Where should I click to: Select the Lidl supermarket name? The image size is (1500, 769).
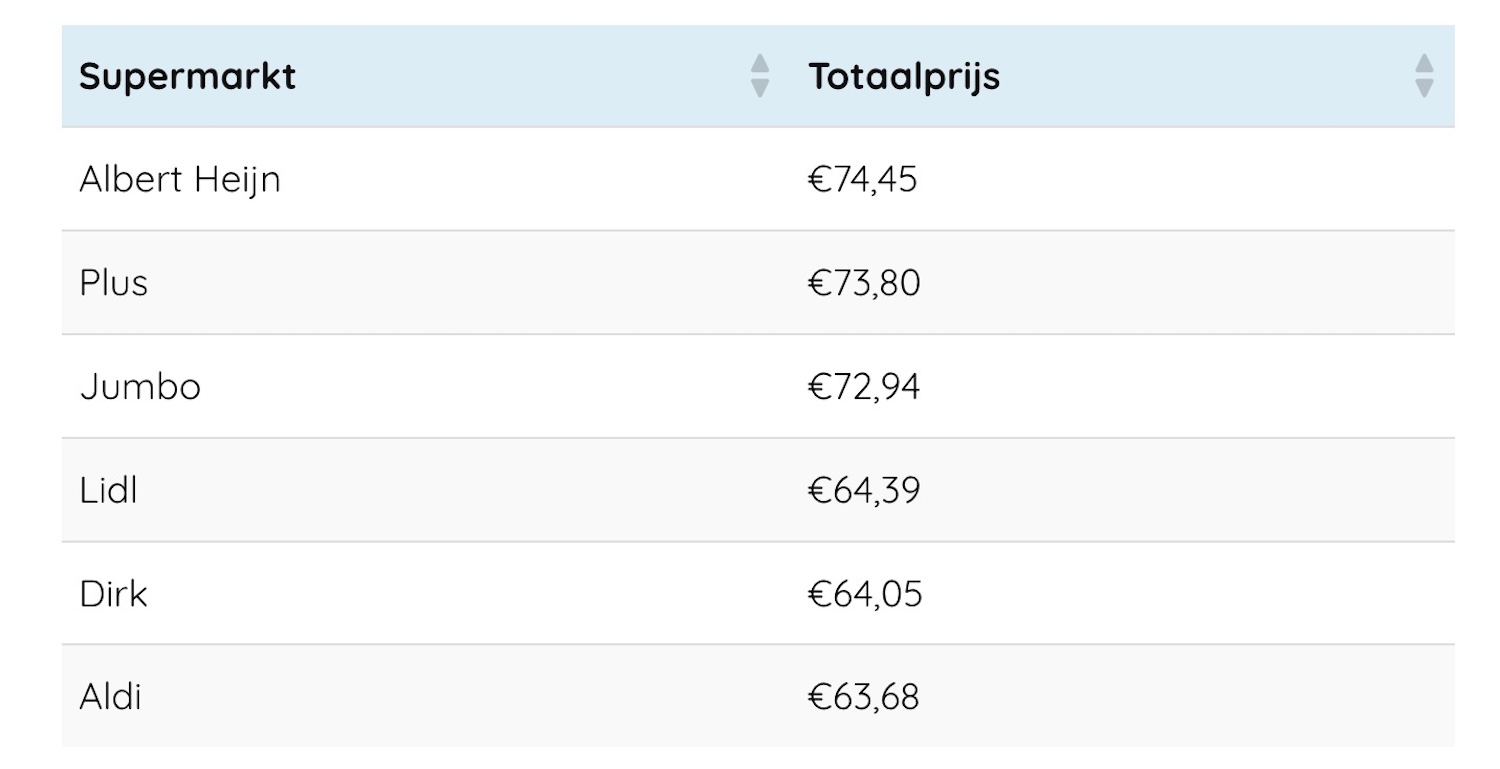[x=108, y=490]
